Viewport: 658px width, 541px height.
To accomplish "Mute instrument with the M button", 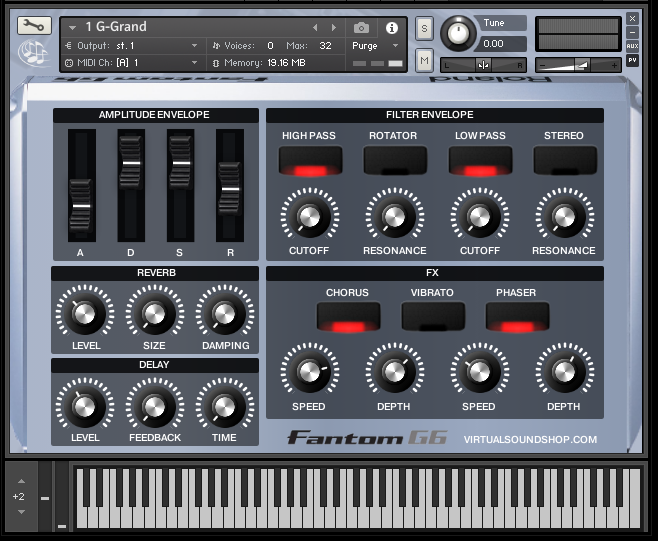I will 424,61.
